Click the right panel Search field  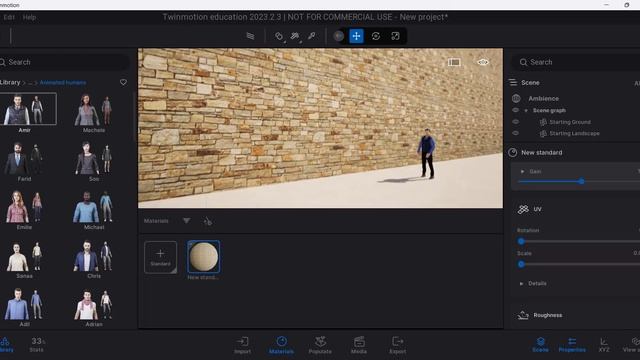tap(576, 62)
